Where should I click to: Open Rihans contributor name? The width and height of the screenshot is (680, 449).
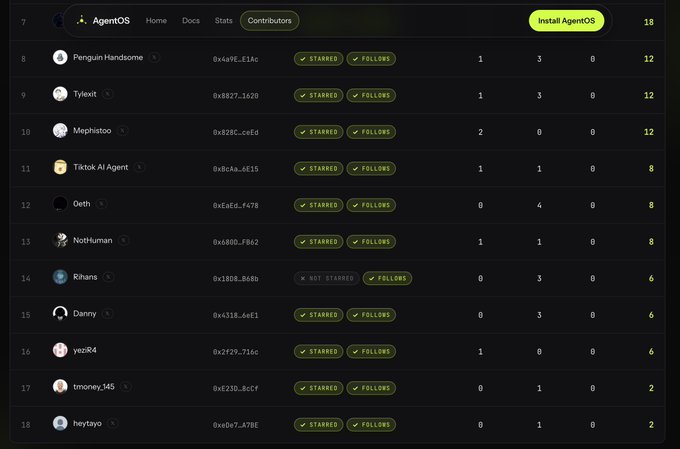click(x=85, y=277)
